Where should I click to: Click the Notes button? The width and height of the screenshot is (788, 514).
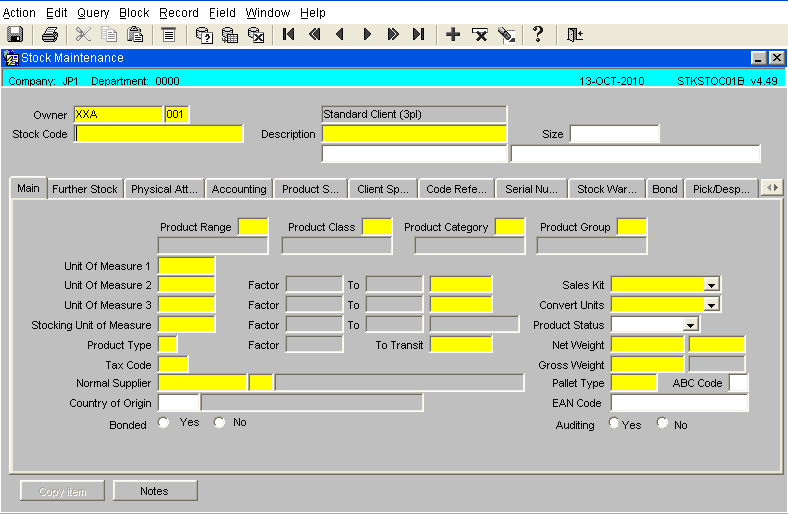(155, 491)
